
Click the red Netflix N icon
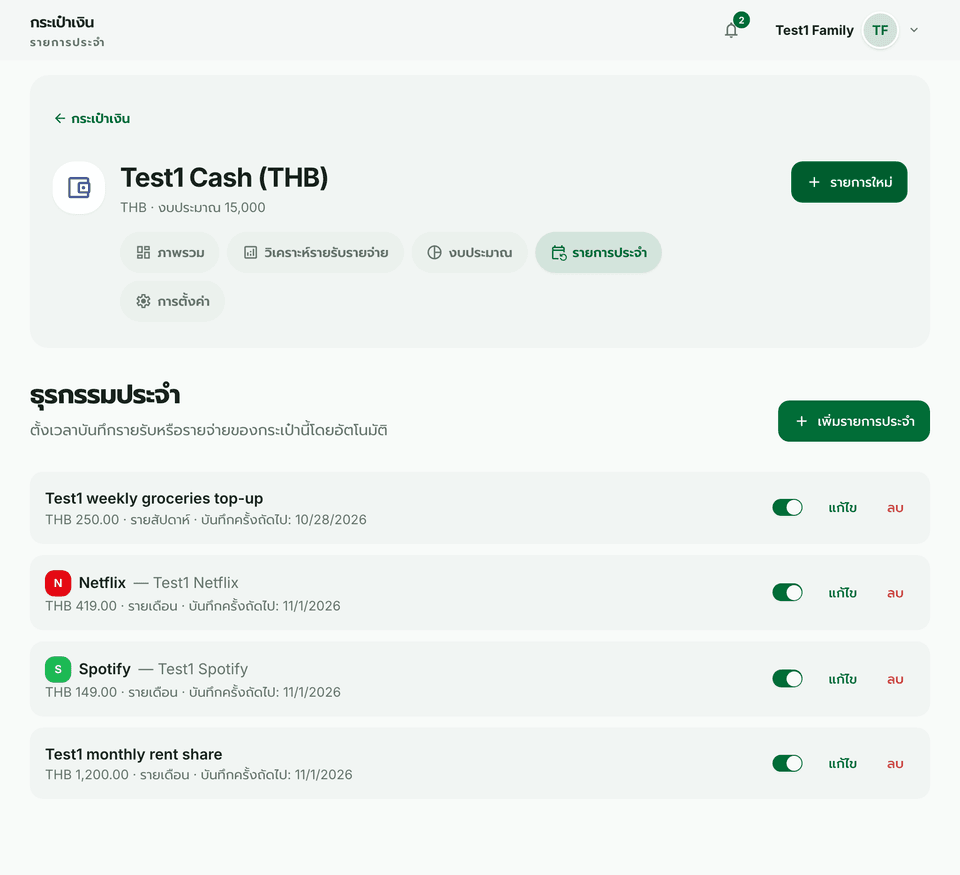58,583
